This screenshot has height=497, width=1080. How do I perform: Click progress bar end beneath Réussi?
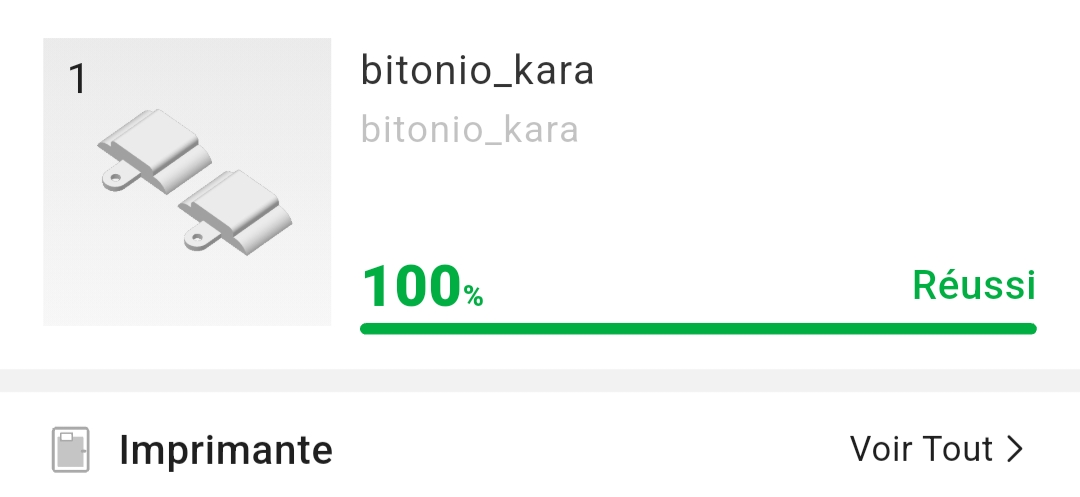pyautogui.click(x=1025, y=328)
